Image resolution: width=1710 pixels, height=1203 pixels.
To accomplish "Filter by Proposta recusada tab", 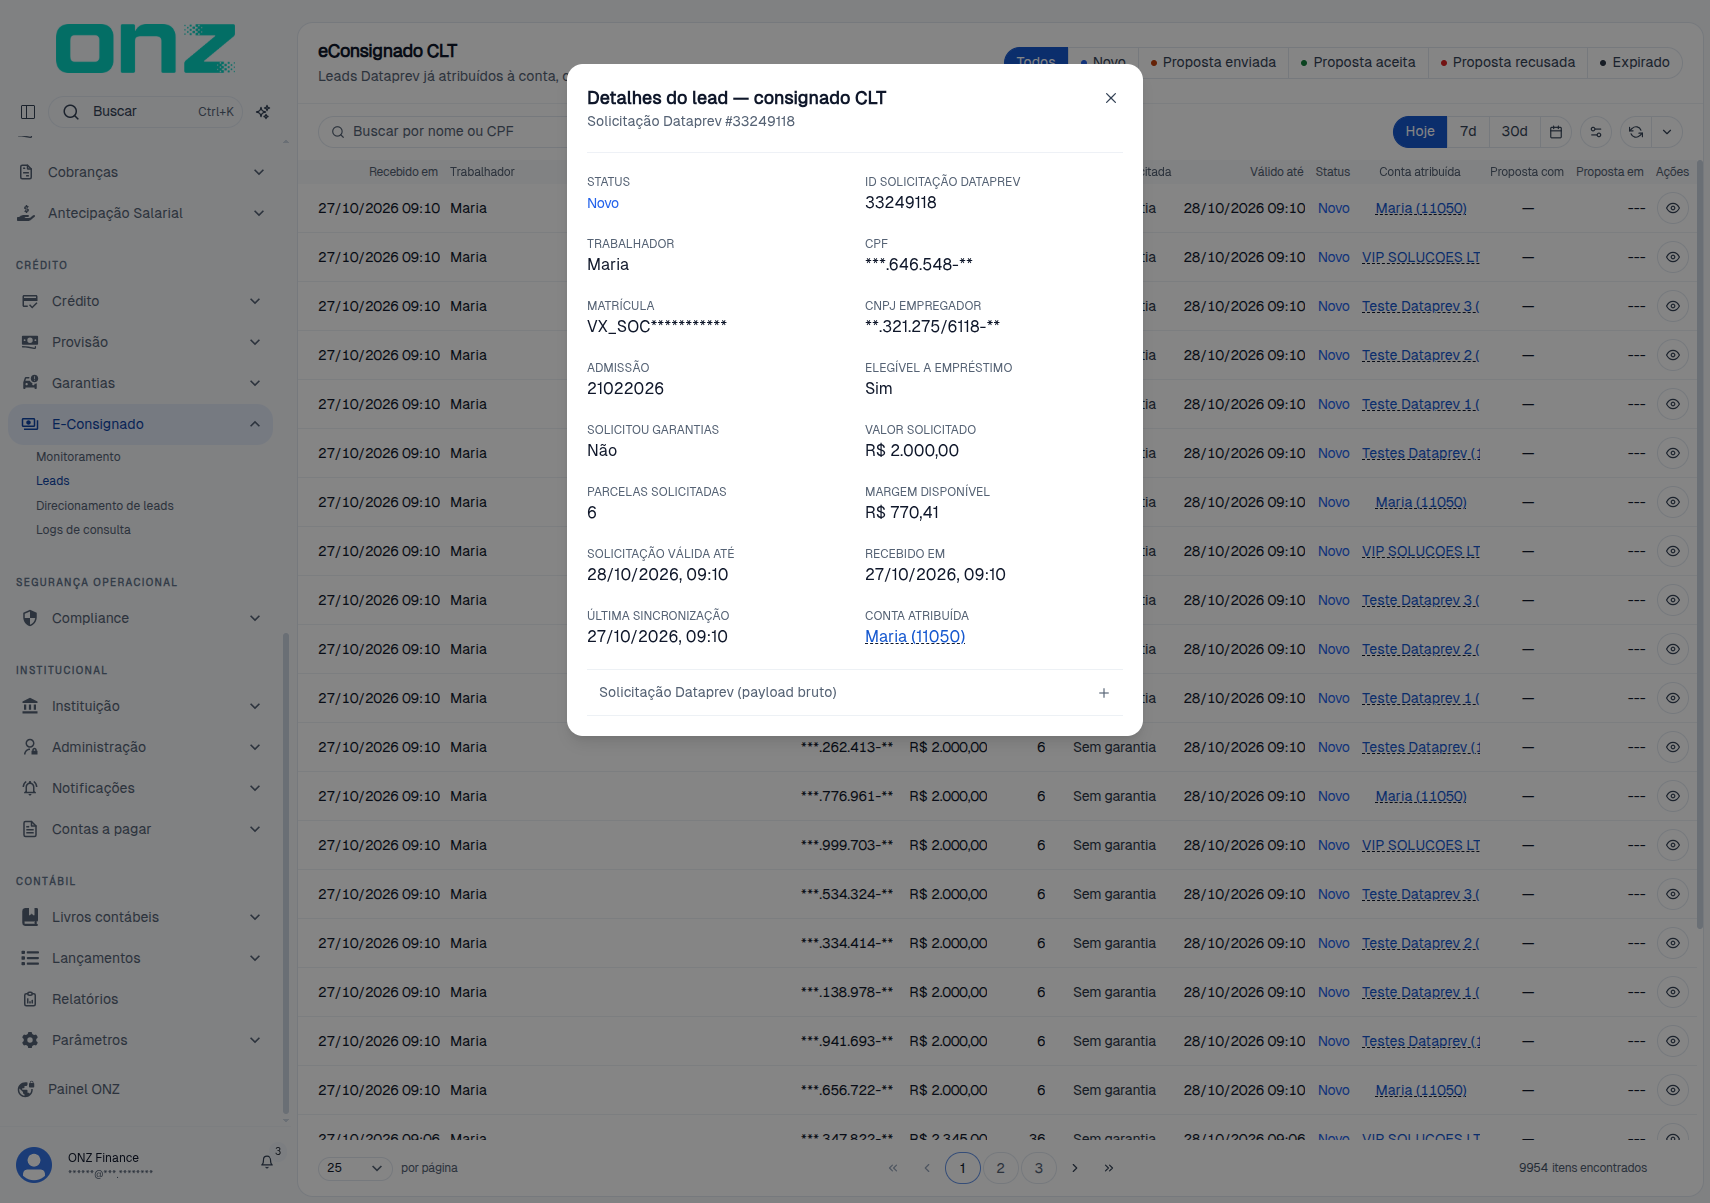I will (x=1508, y=62).
